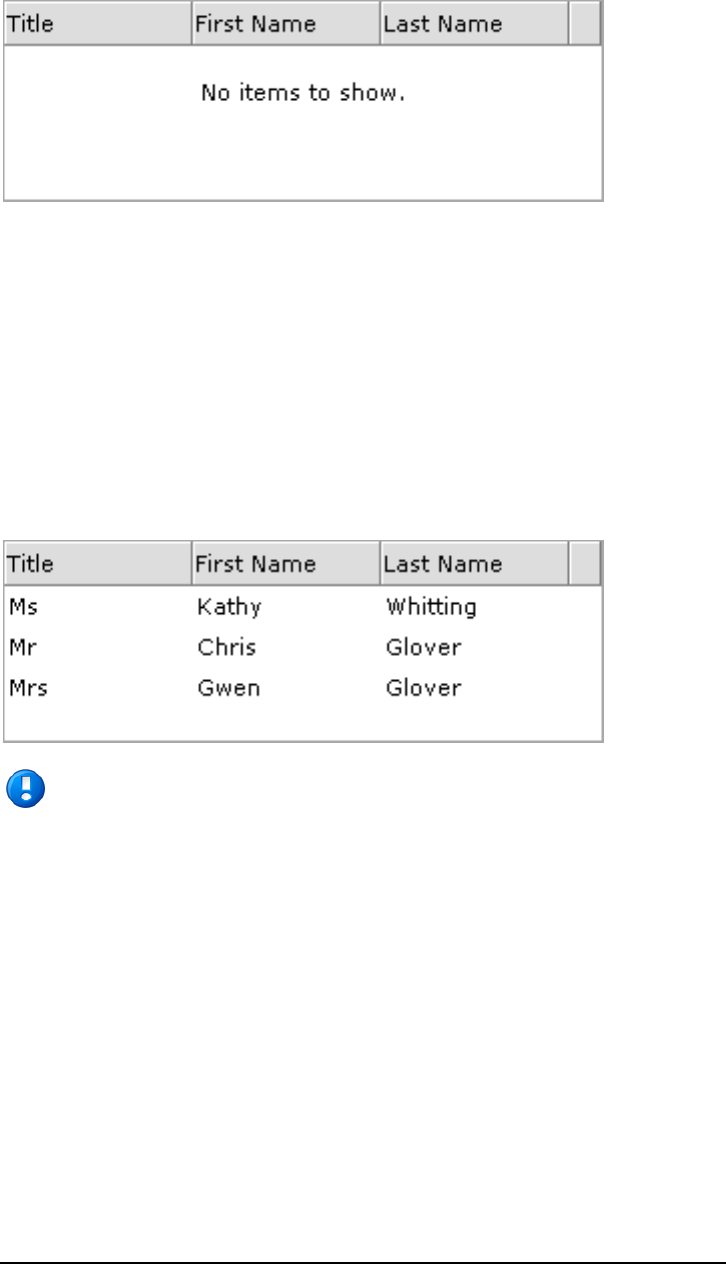Sort by Title in the empty table
This screenshot has width=726, height=1264.
[97, 24]
